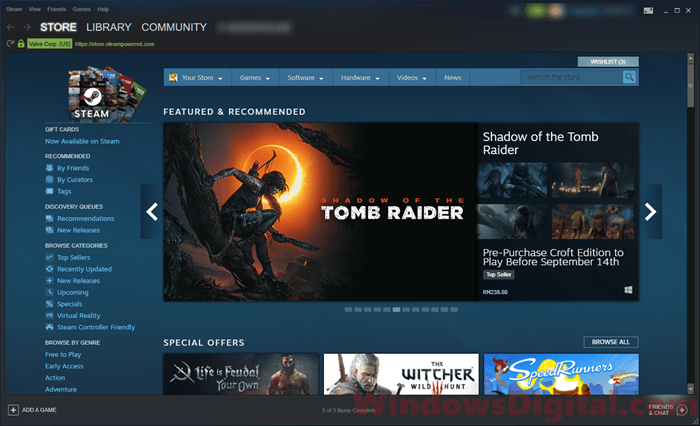Switch to the LIBRARY tab
The image size is (700, 426).
(109, 27)
